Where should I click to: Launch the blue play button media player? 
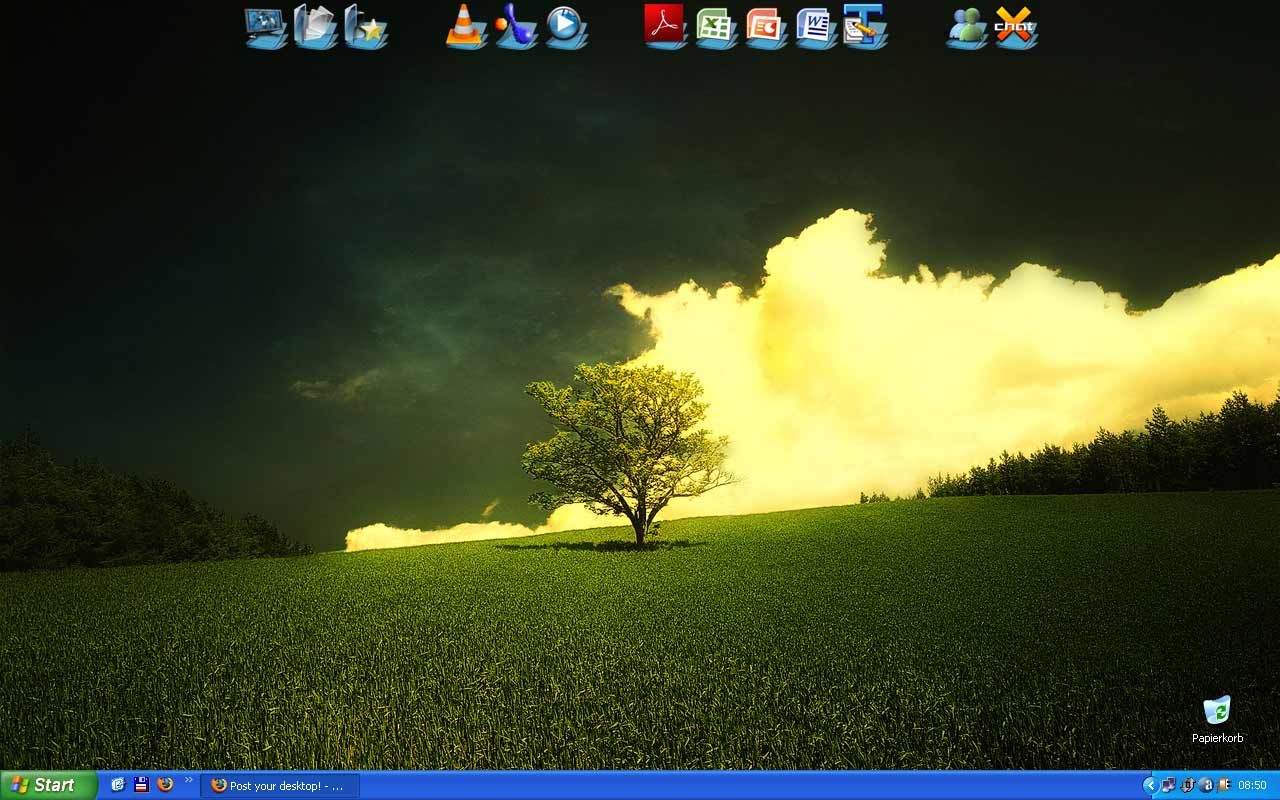(x=566, y=27)
